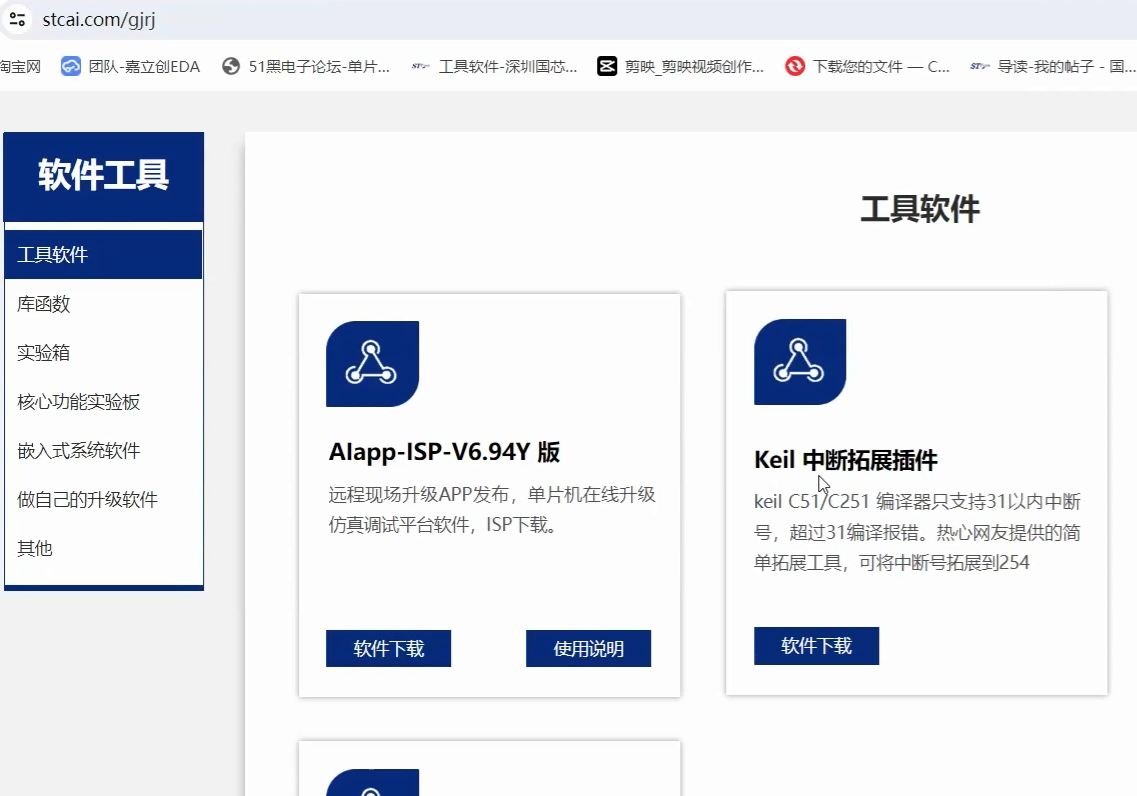
Task: Click the Keil 中断拓展插件 title
Action: (x=845, y=460)
